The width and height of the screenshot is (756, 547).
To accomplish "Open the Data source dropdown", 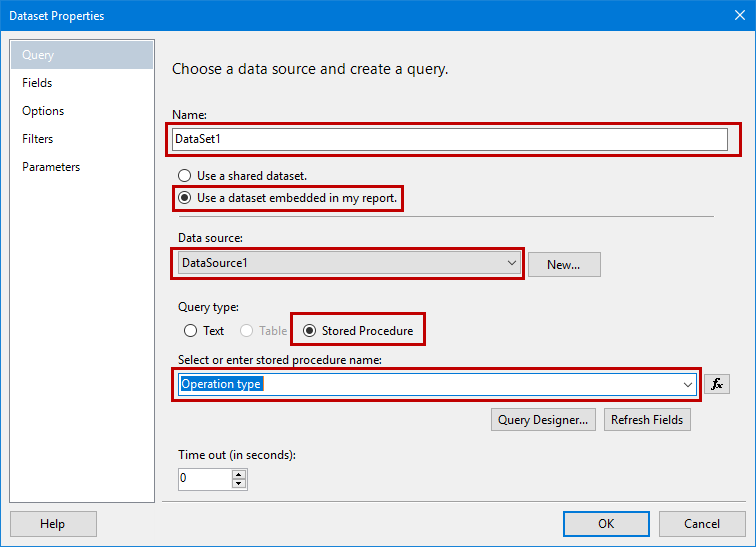I will (512, 264).
